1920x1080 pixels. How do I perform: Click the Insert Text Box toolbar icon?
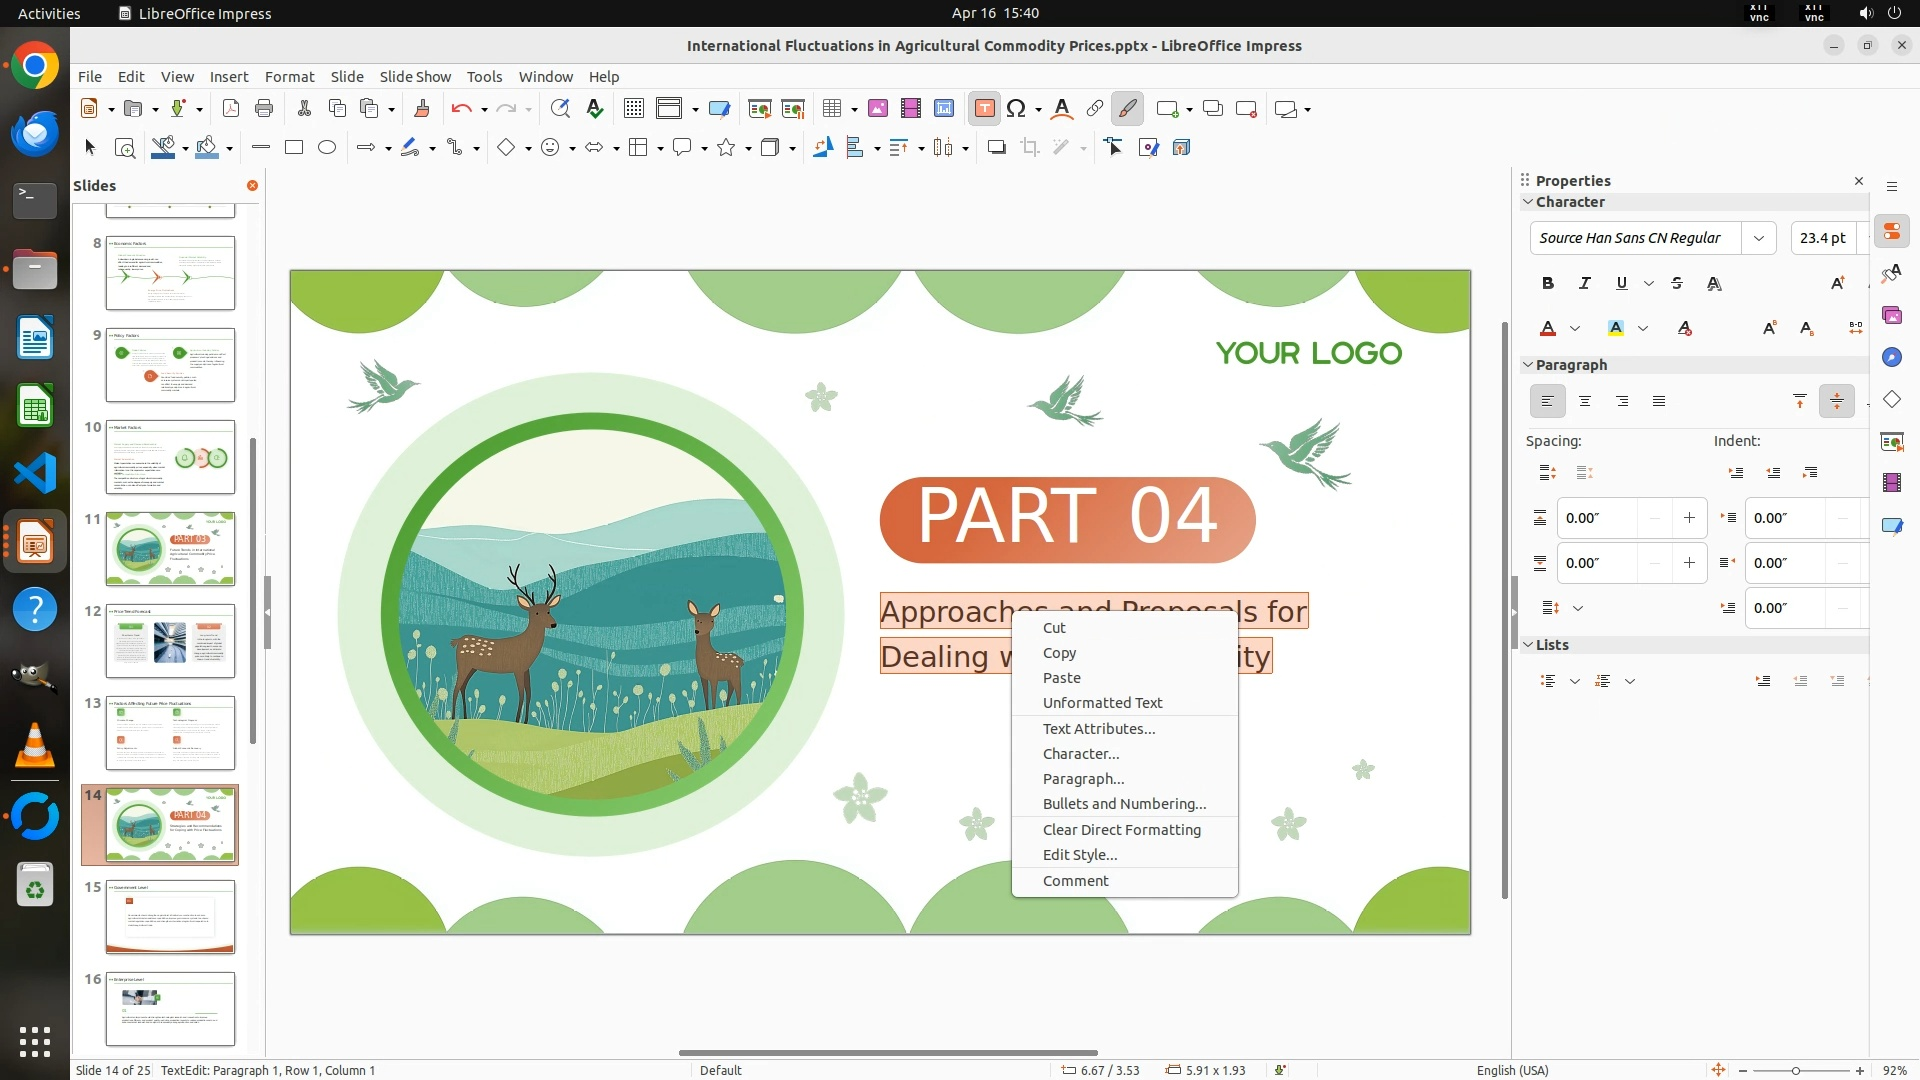tap(984, 109)
